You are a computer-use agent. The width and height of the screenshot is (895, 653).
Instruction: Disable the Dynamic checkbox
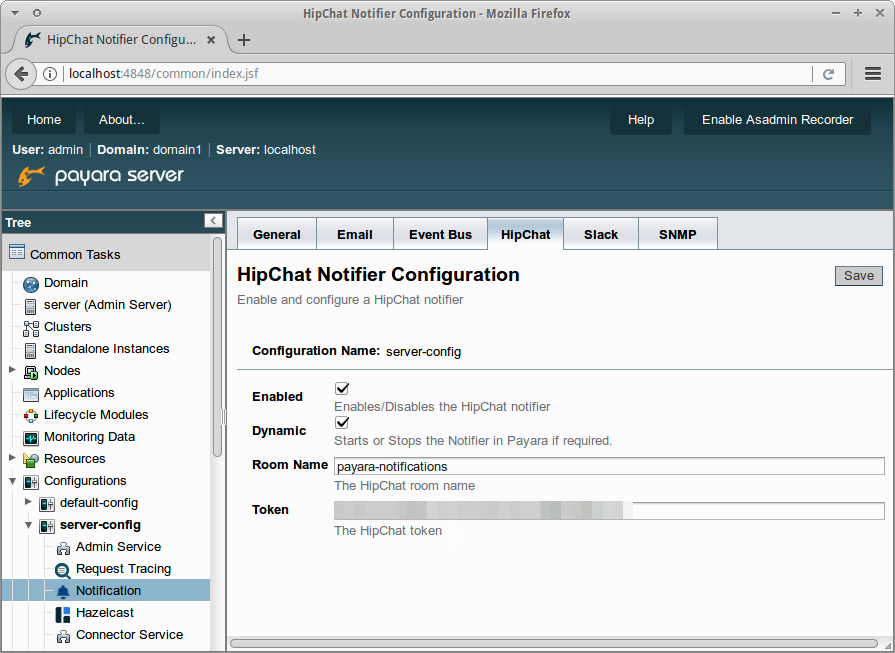pyautogui.click(x=342, y=422)
